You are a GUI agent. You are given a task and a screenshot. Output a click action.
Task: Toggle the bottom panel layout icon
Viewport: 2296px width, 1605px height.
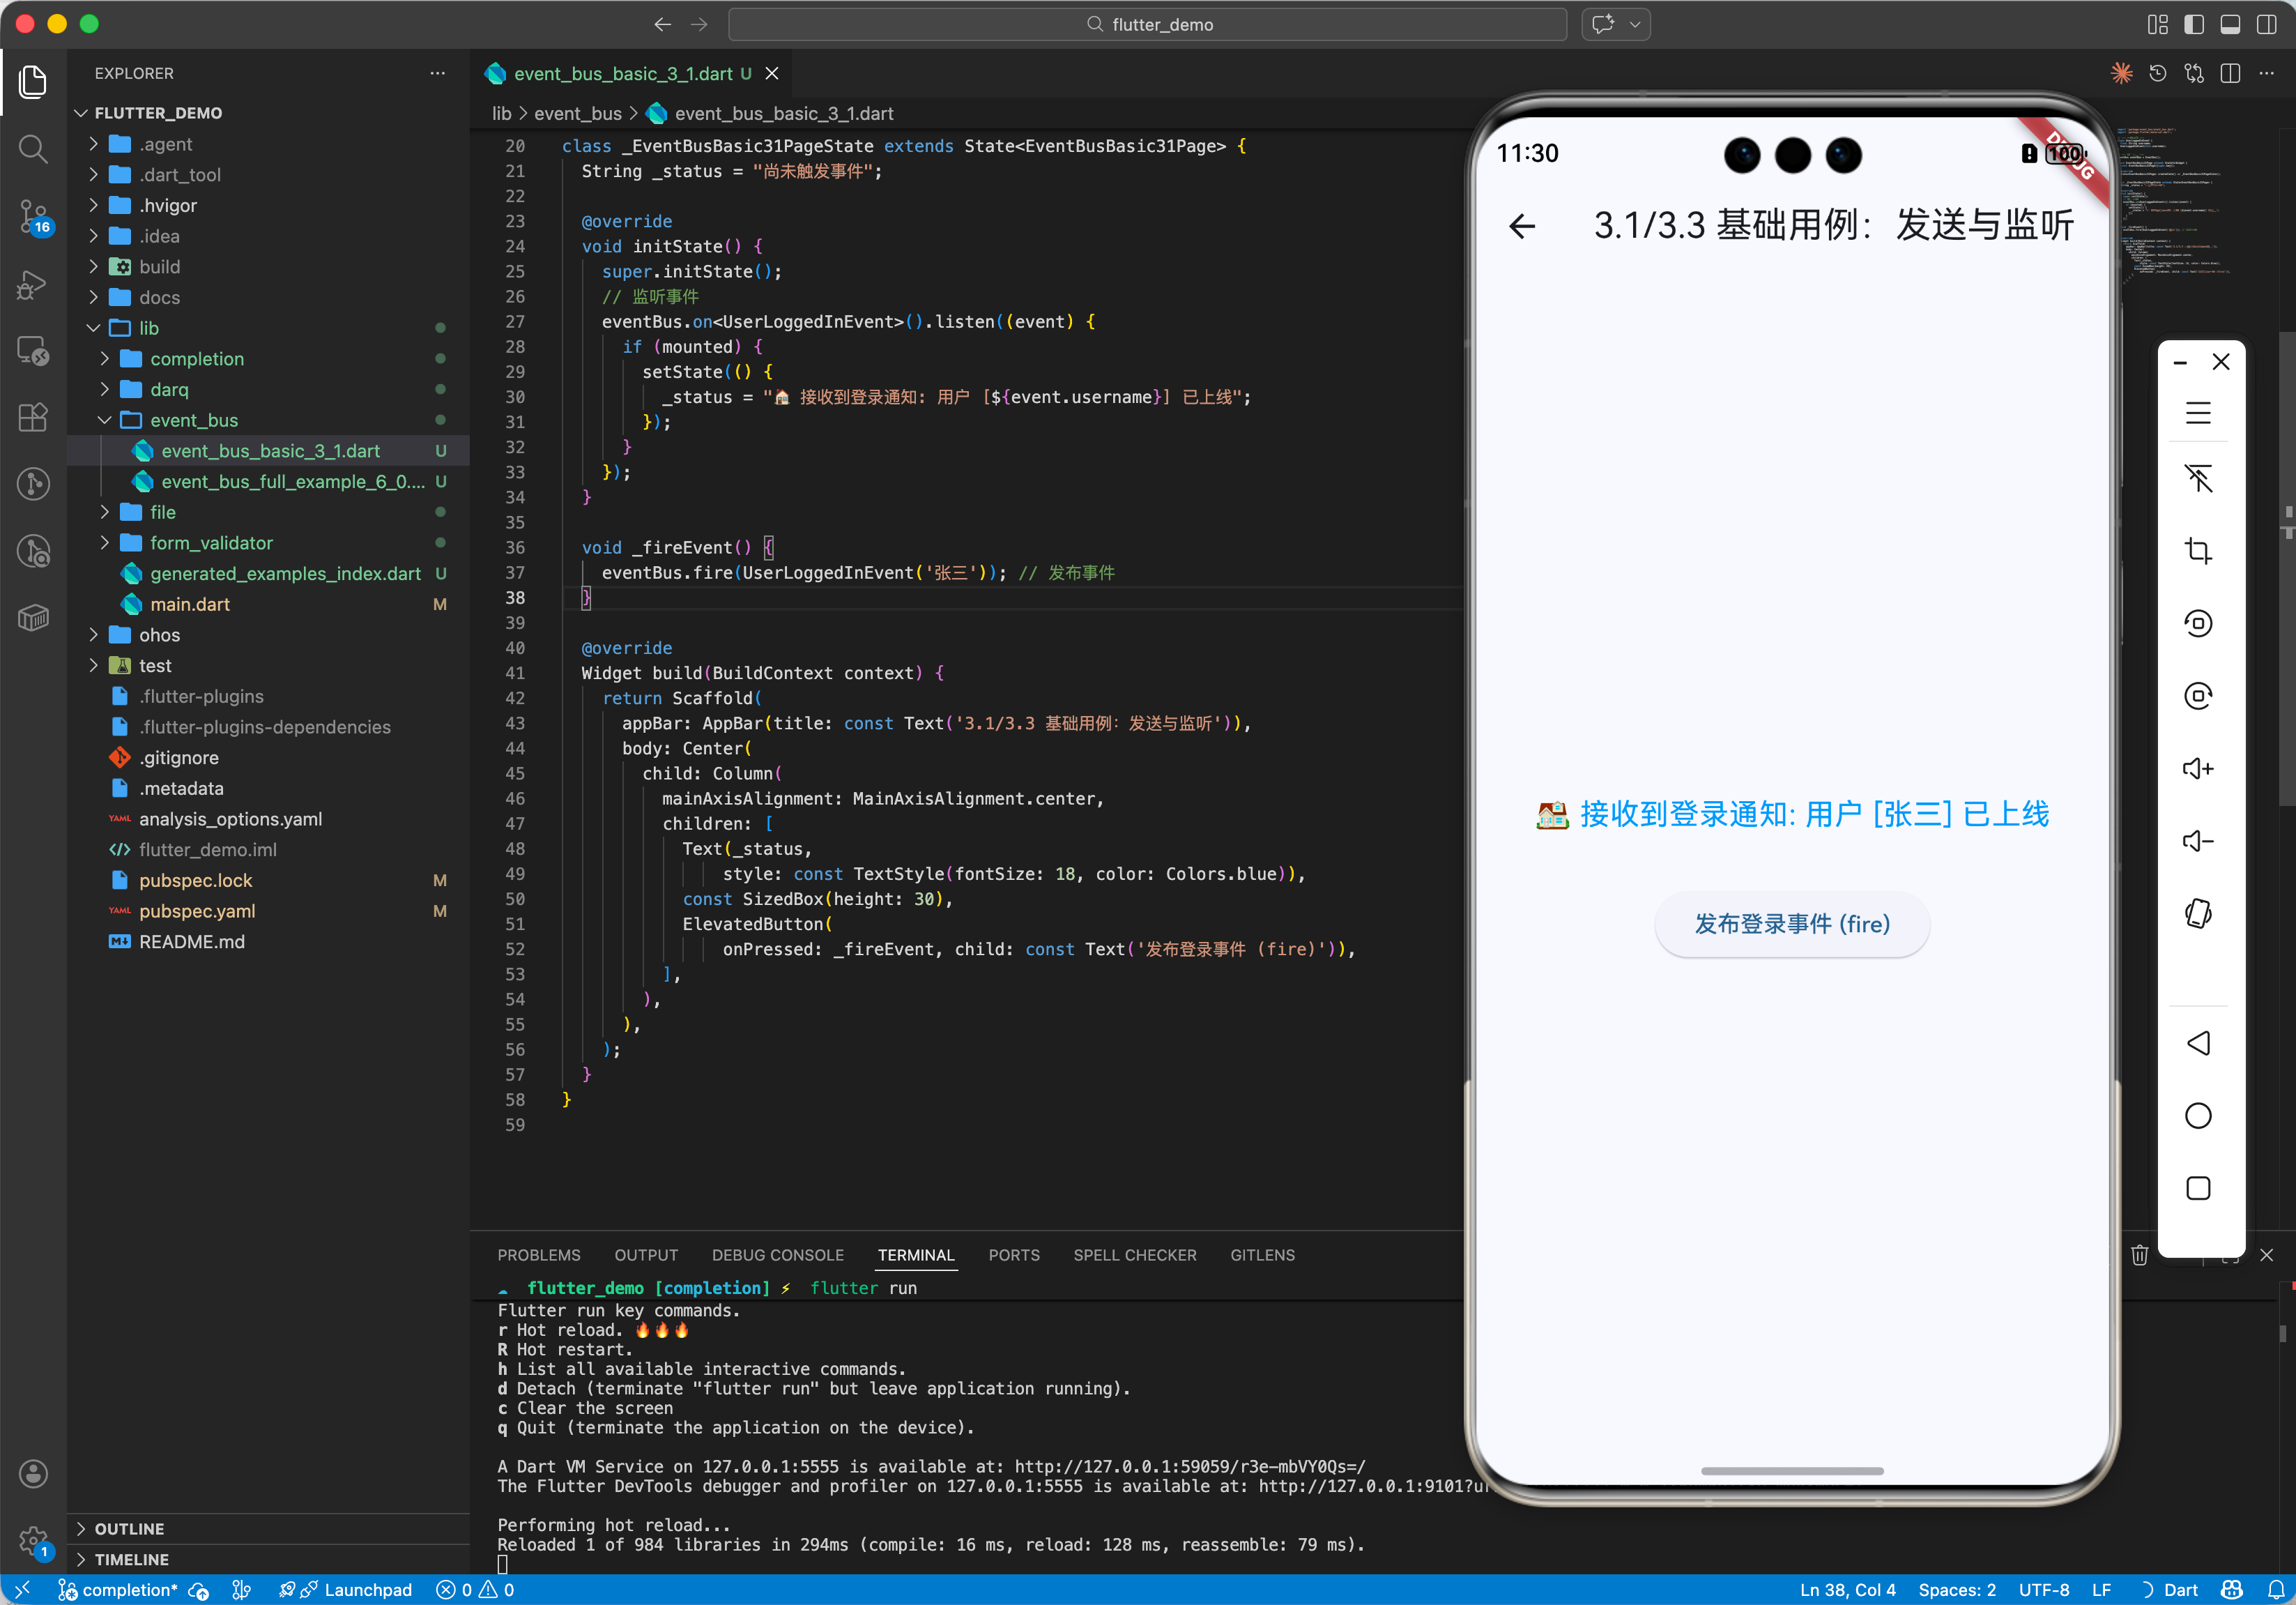pyautogui.click(x=2230, y=24)
